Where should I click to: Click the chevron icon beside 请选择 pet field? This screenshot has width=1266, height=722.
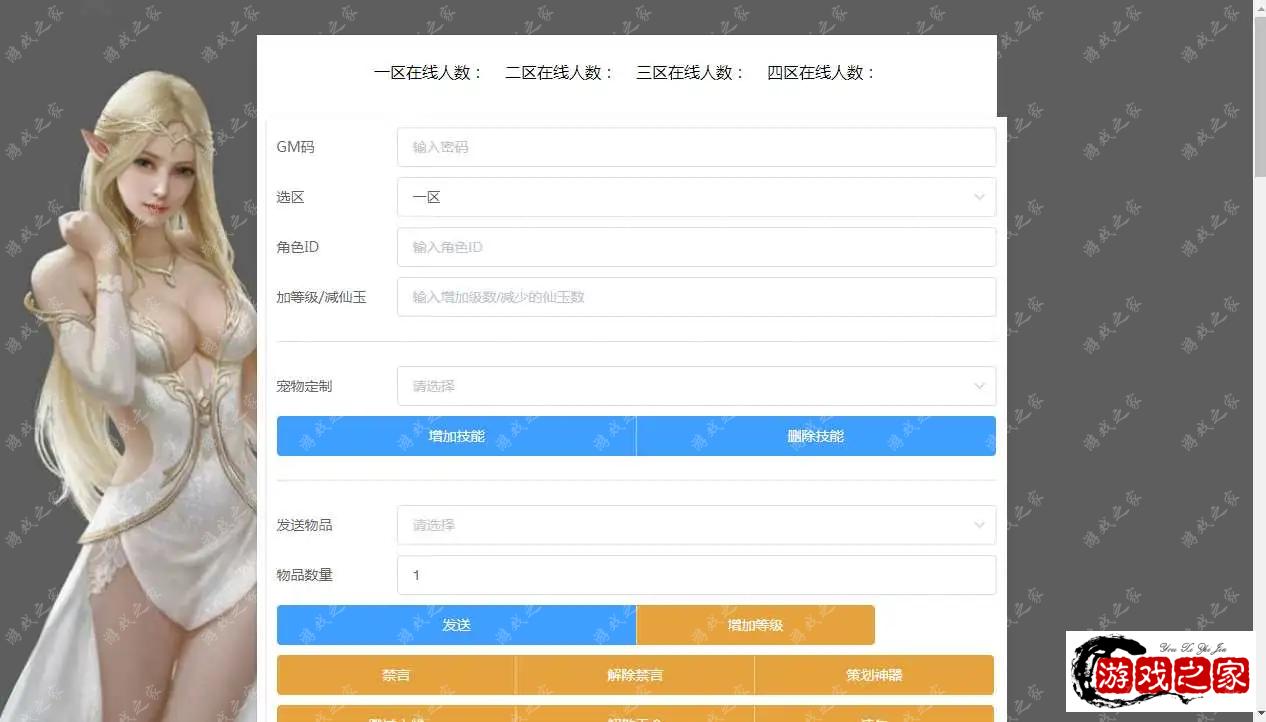click(x=979, y=386)
